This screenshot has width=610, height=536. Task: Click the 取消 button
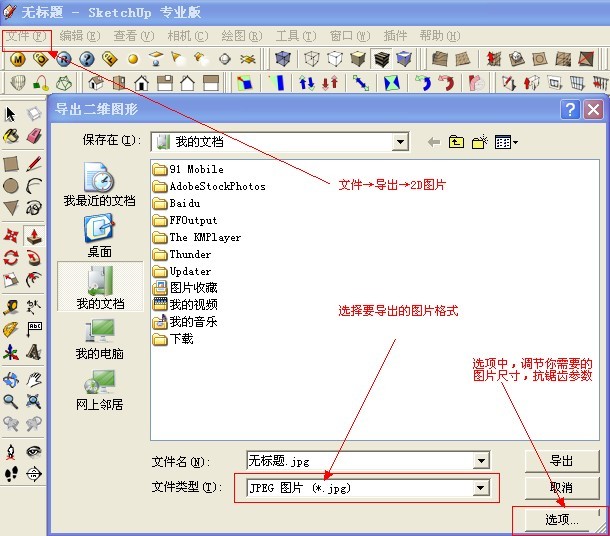pos(561,487)
